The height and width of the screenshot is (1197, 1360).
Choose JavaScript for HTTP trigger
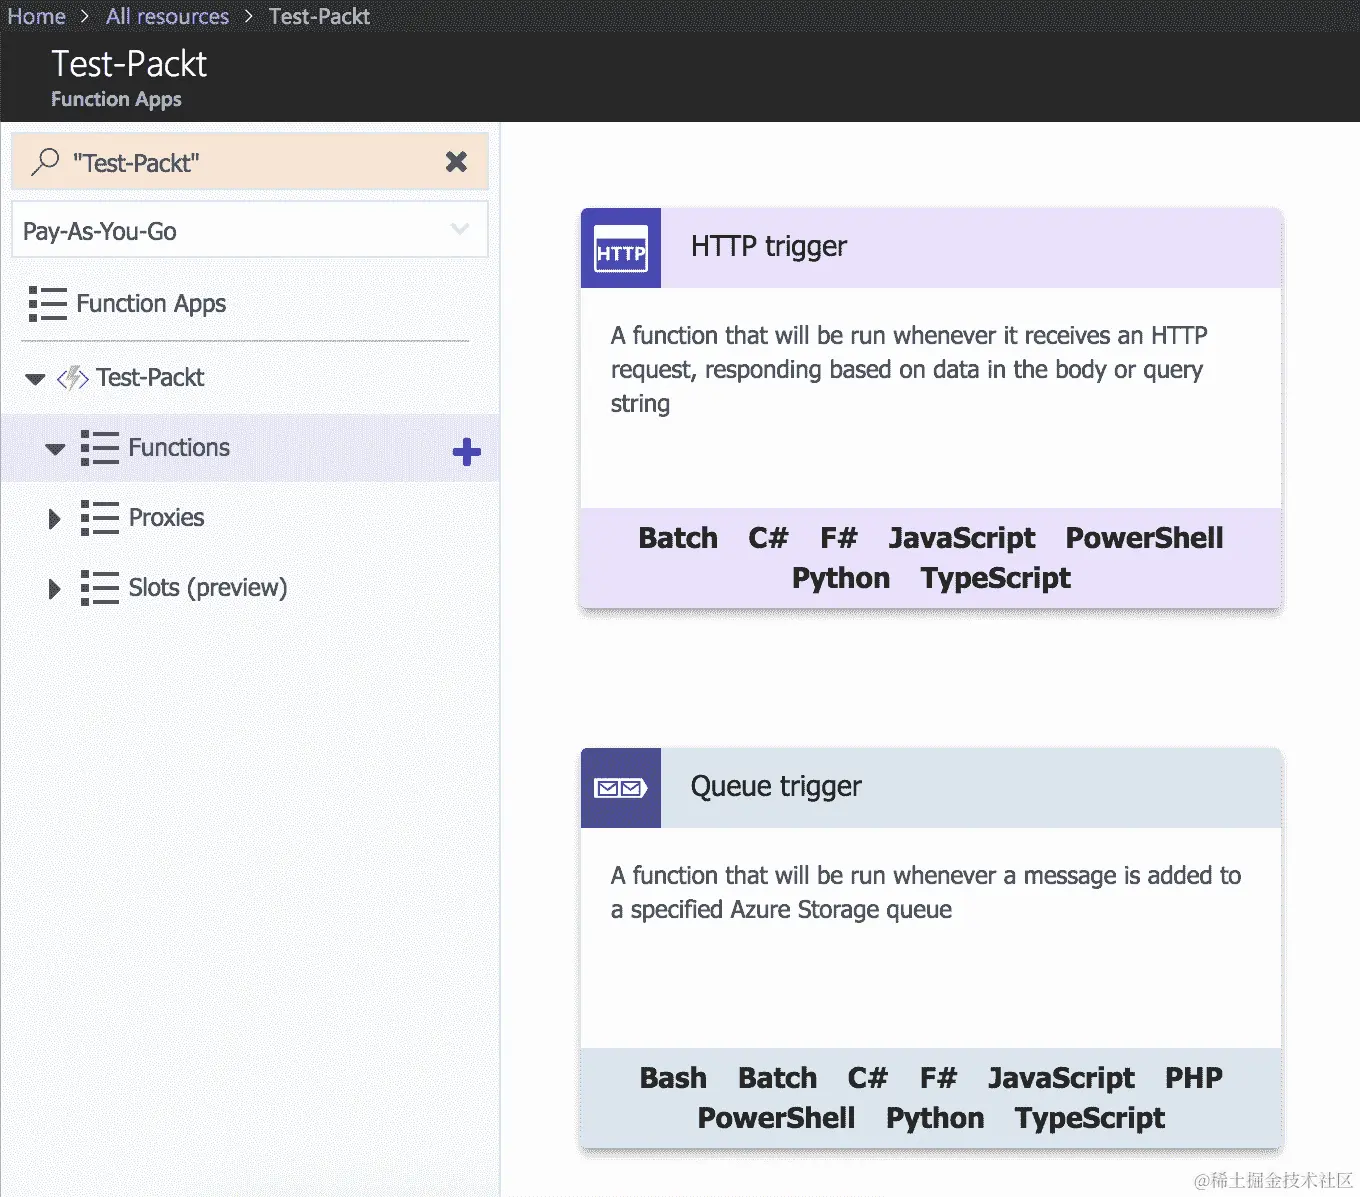962,538
